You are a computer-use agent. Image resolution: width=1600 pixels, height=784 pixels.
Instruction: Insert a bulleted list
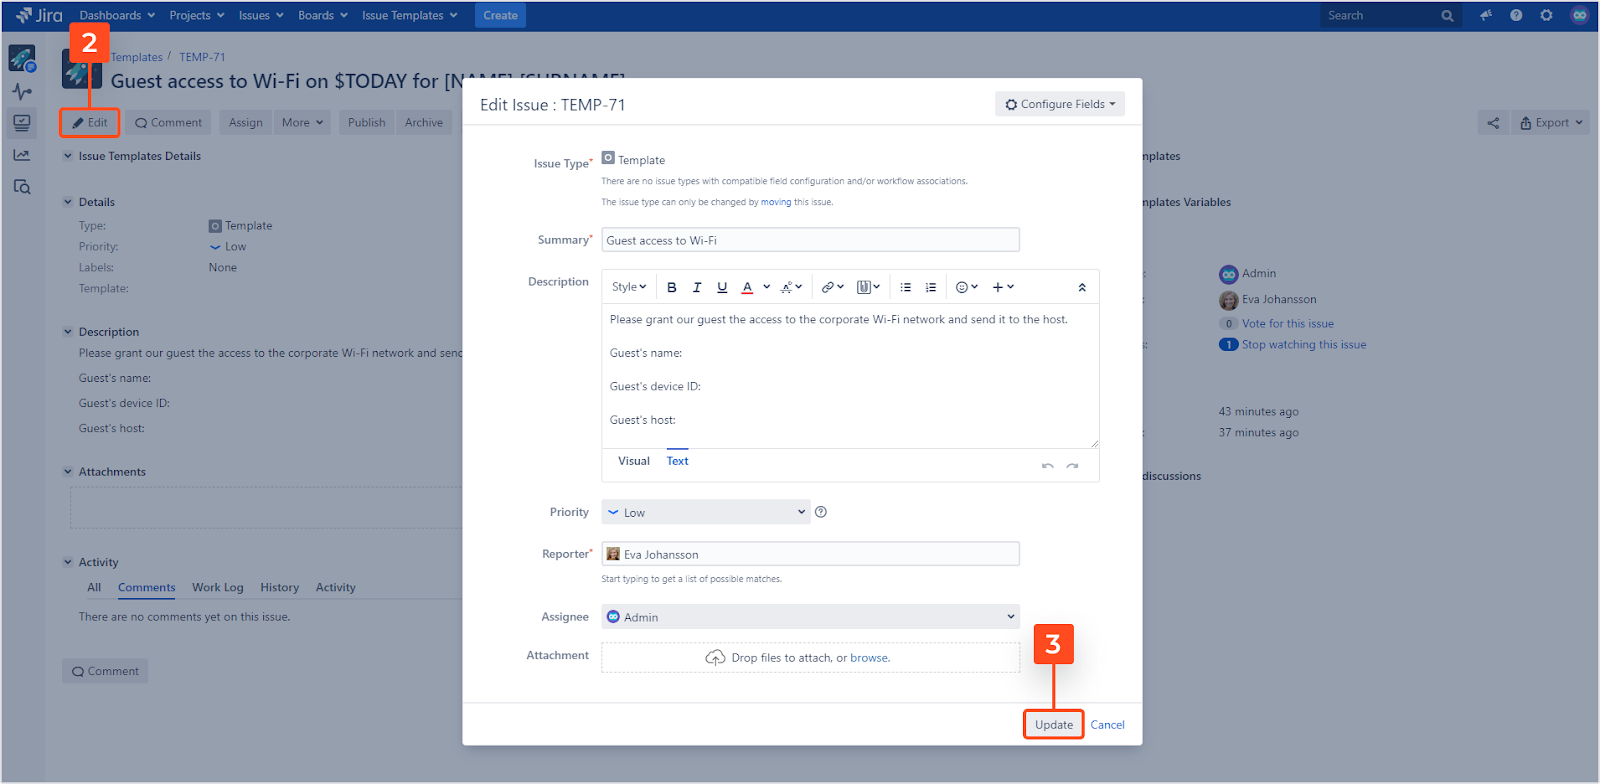pos(906,287)
